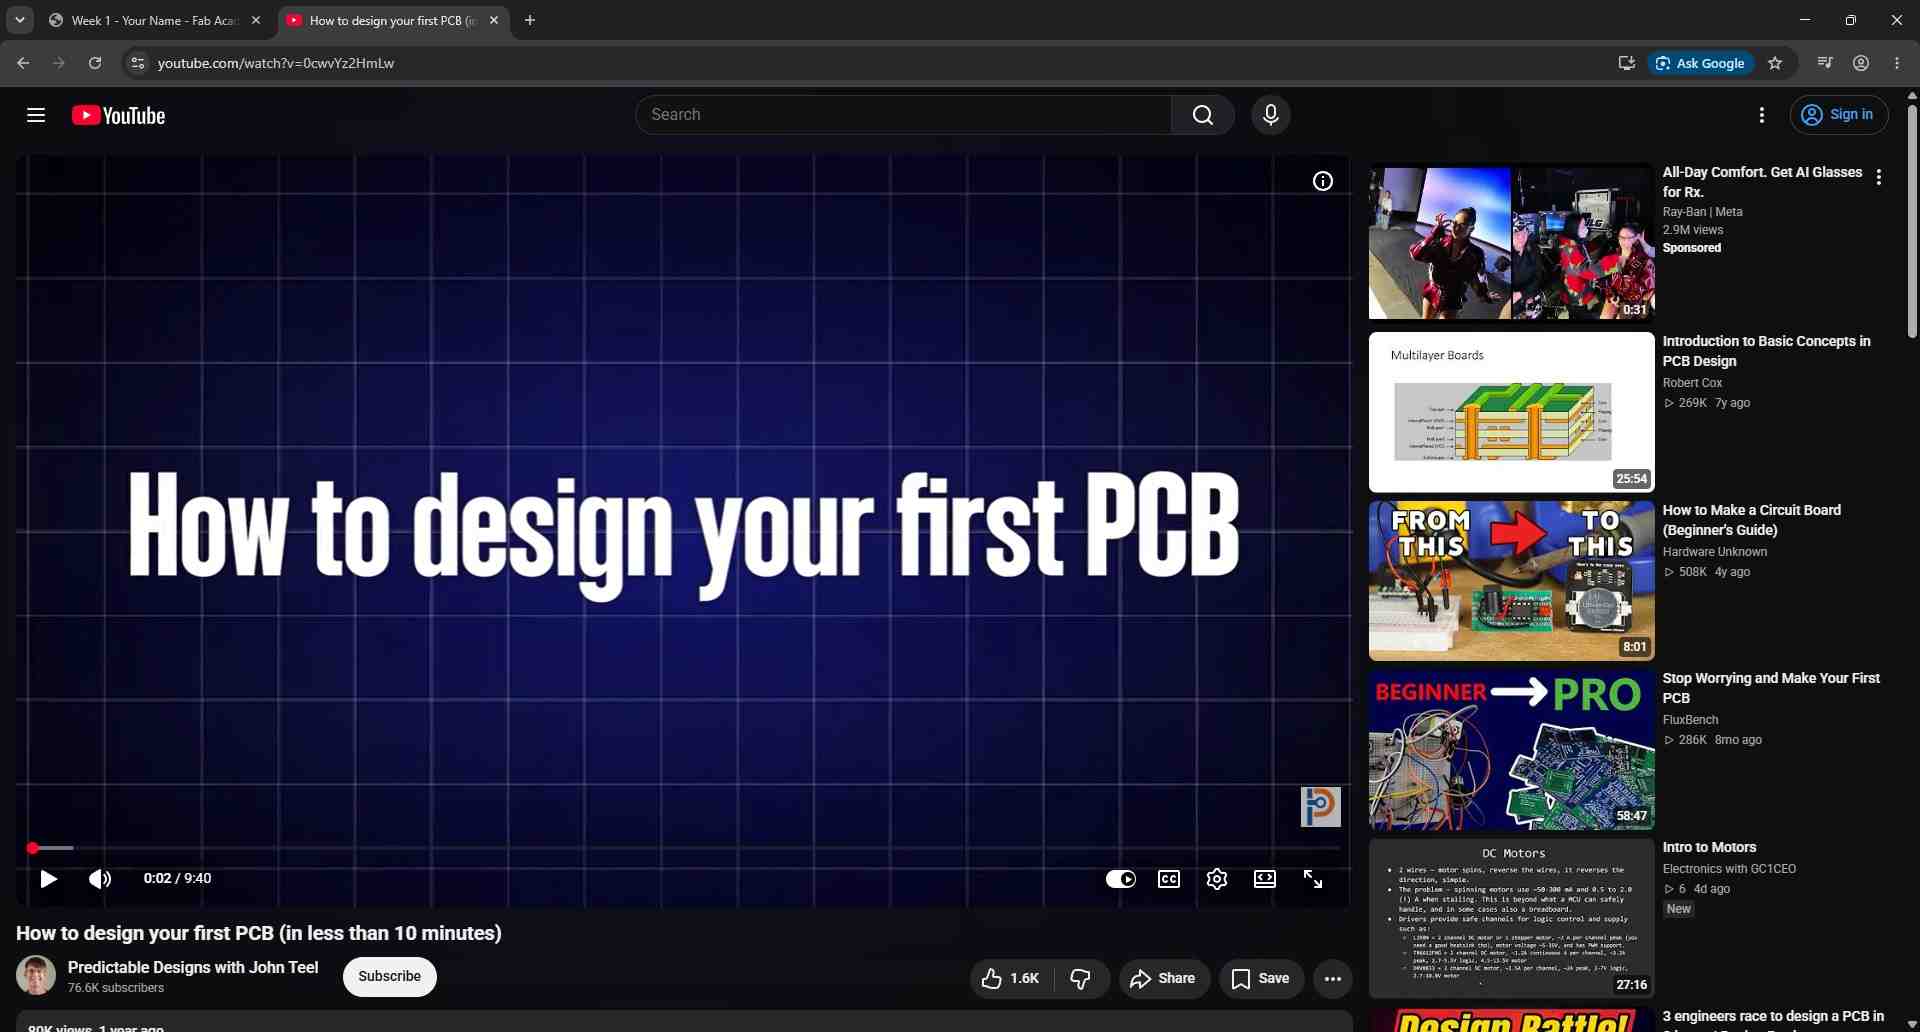Like the video
Image resolution: width=1920 pixels, height=1032 pixels.
click(1011, 979)
